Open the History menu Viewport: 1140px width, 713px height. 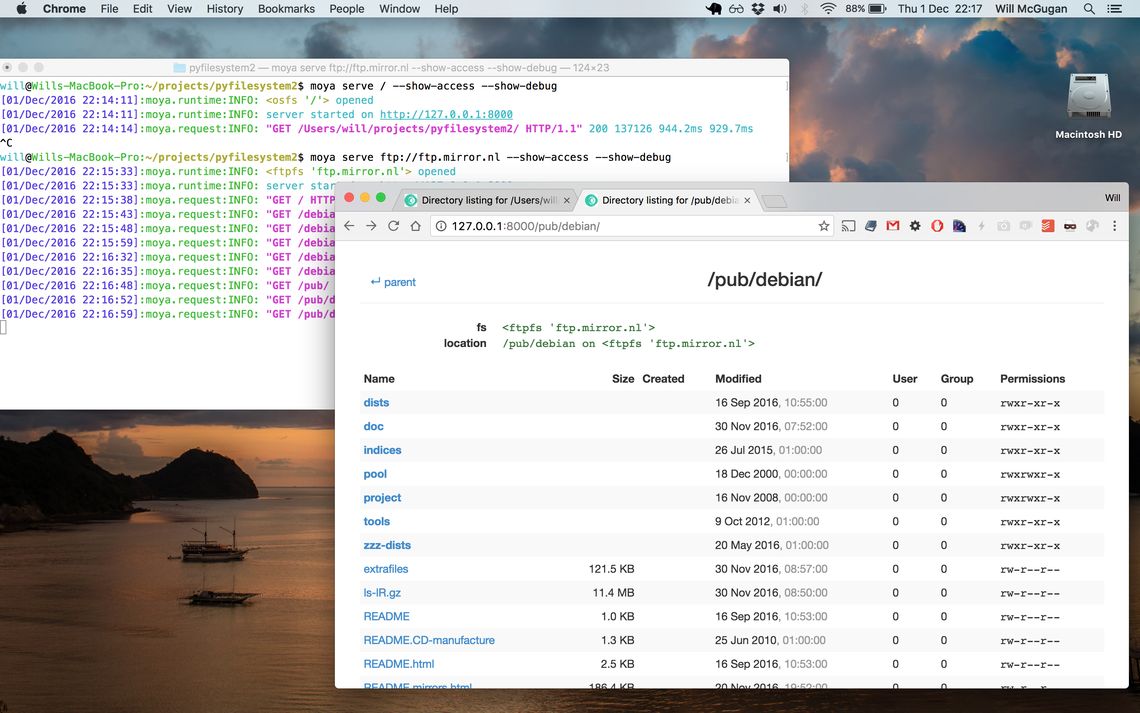(x=225, y=9)
